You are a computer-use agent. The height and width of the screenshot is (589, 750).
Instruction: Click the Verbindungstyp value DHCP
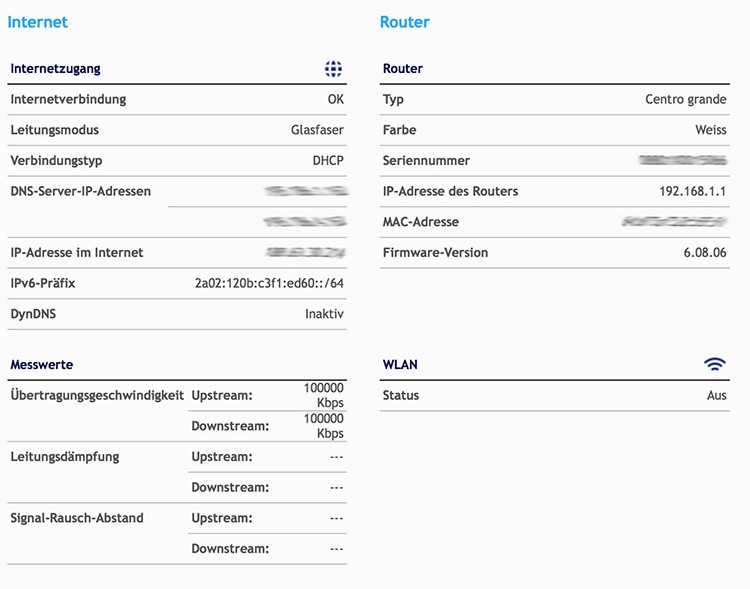point(328,161)
